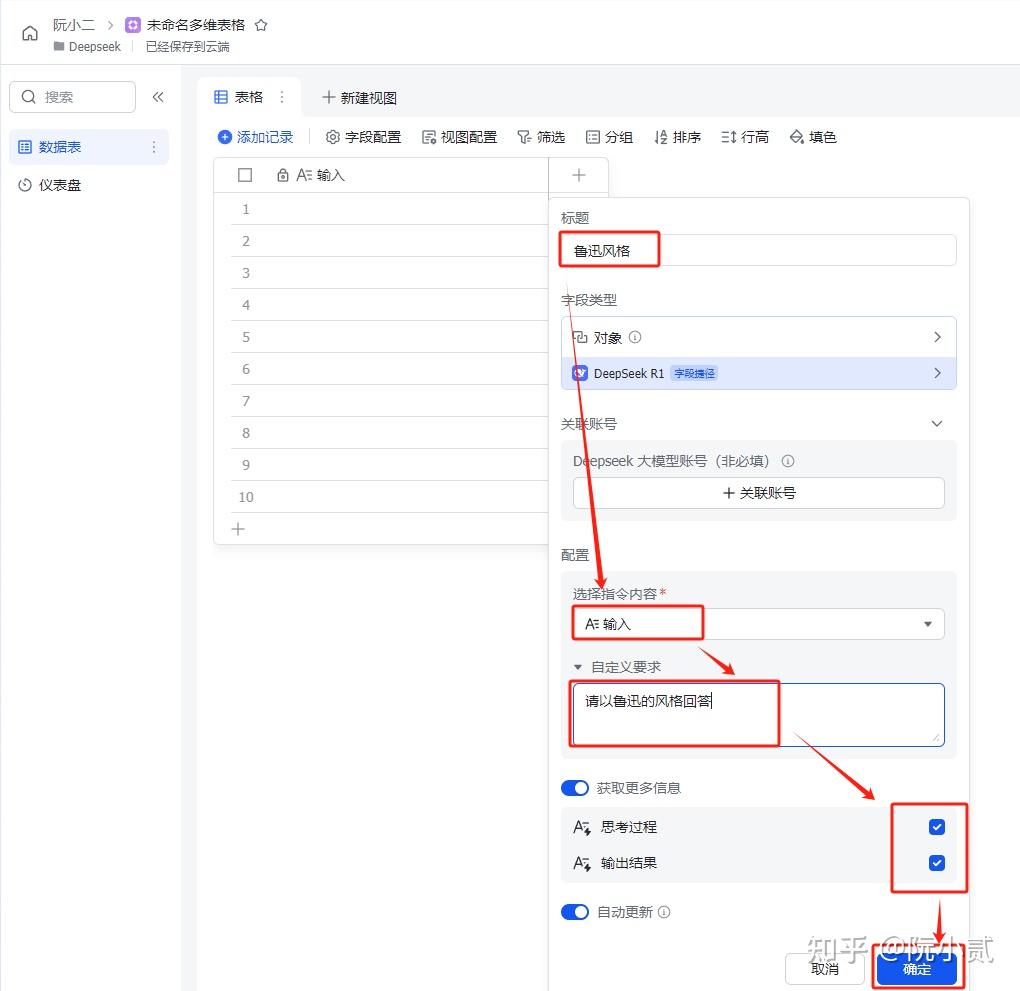Click the info icon beside Deepseek 大模型账号
Image resolution: width=1020 pixels, height=991 pixels.
pos(788,461)
